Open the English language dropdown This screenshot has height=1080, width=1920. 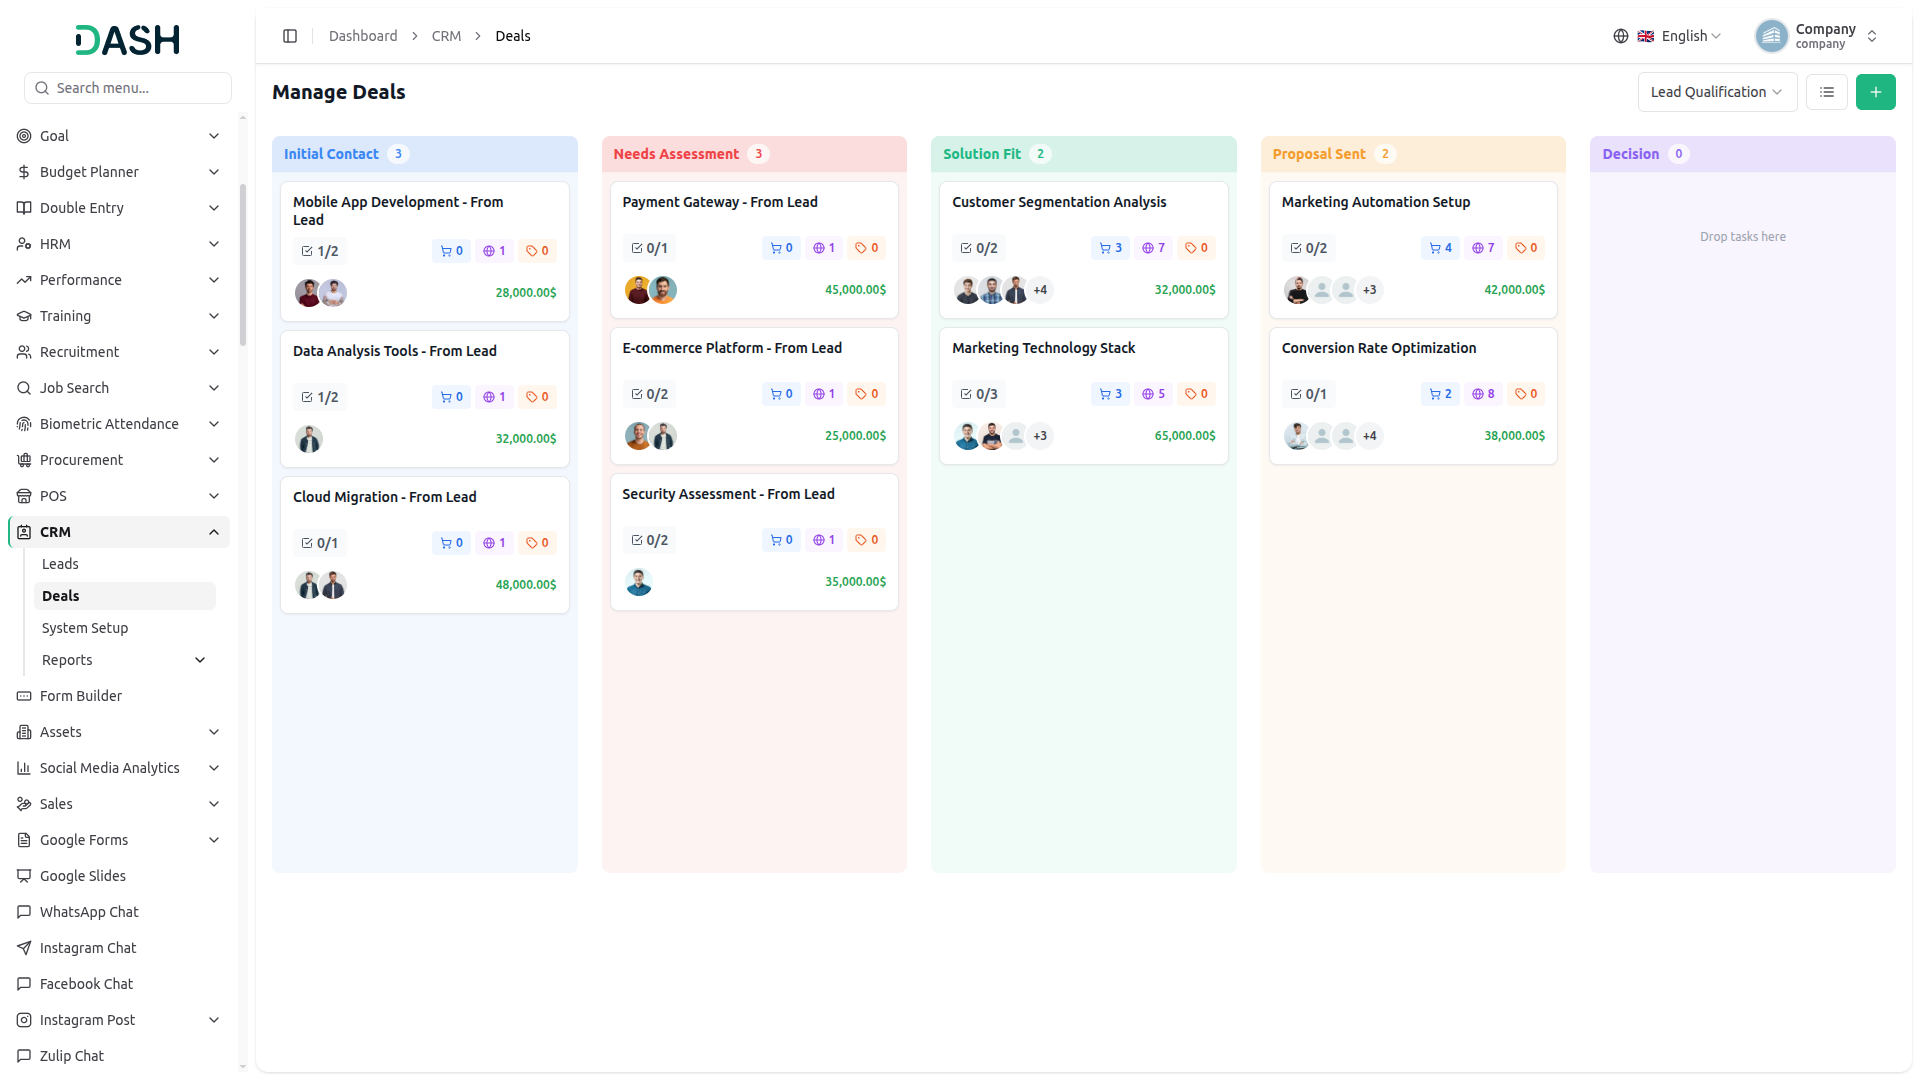(x=1678, y=36)
